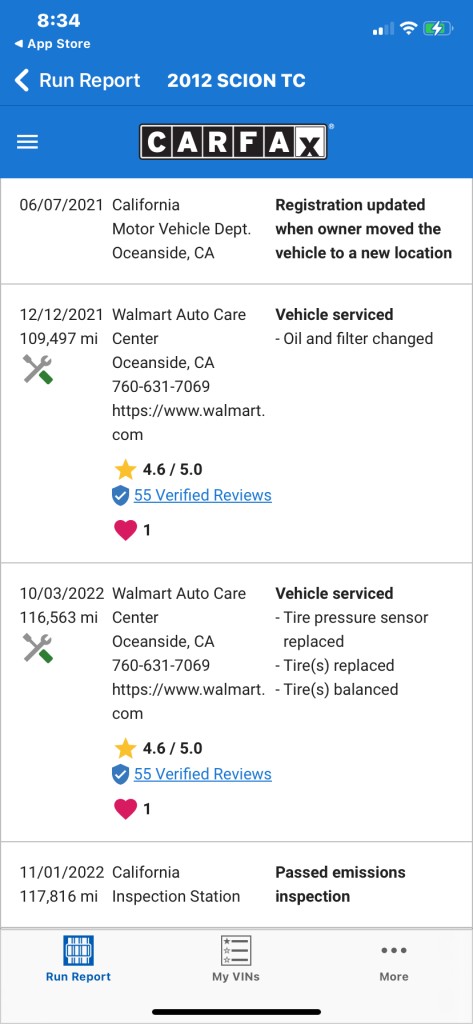Tap verified shield icon in 10/03/2022 entry

point(121,775)
